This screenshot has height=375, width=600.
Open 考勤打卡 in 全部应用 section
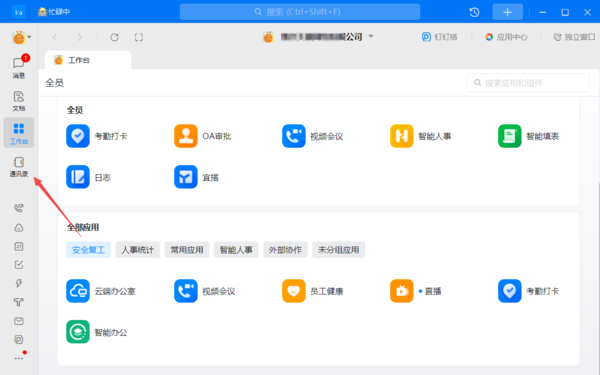point(528,291)
